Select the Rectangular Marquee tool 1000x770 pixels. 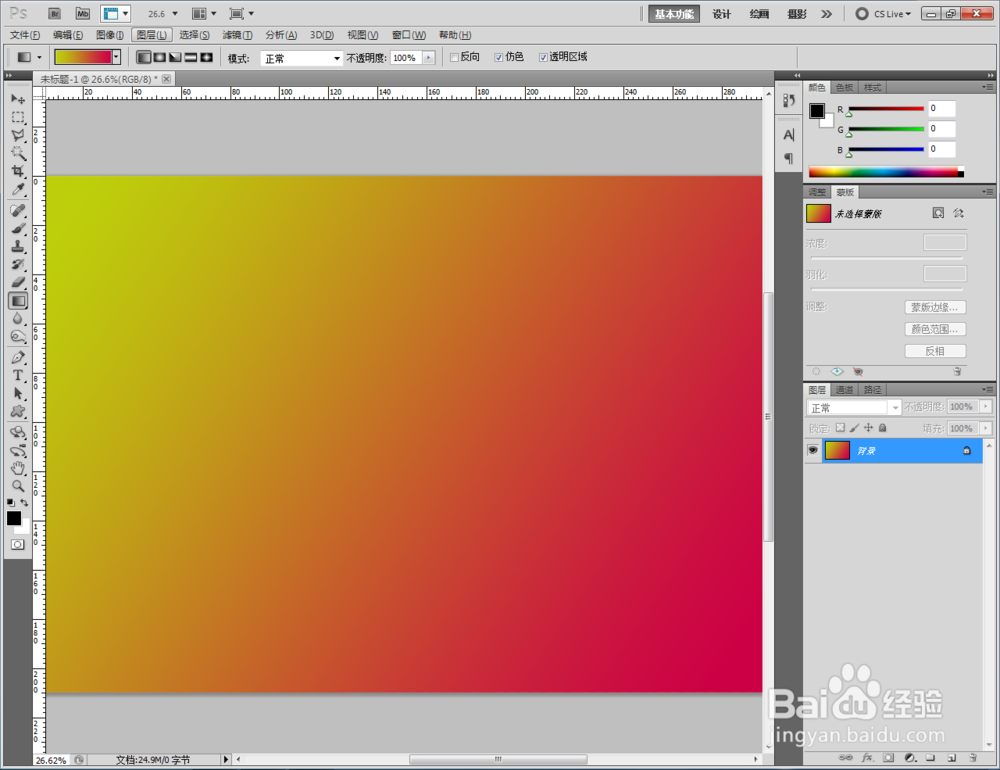pos(18,117)
